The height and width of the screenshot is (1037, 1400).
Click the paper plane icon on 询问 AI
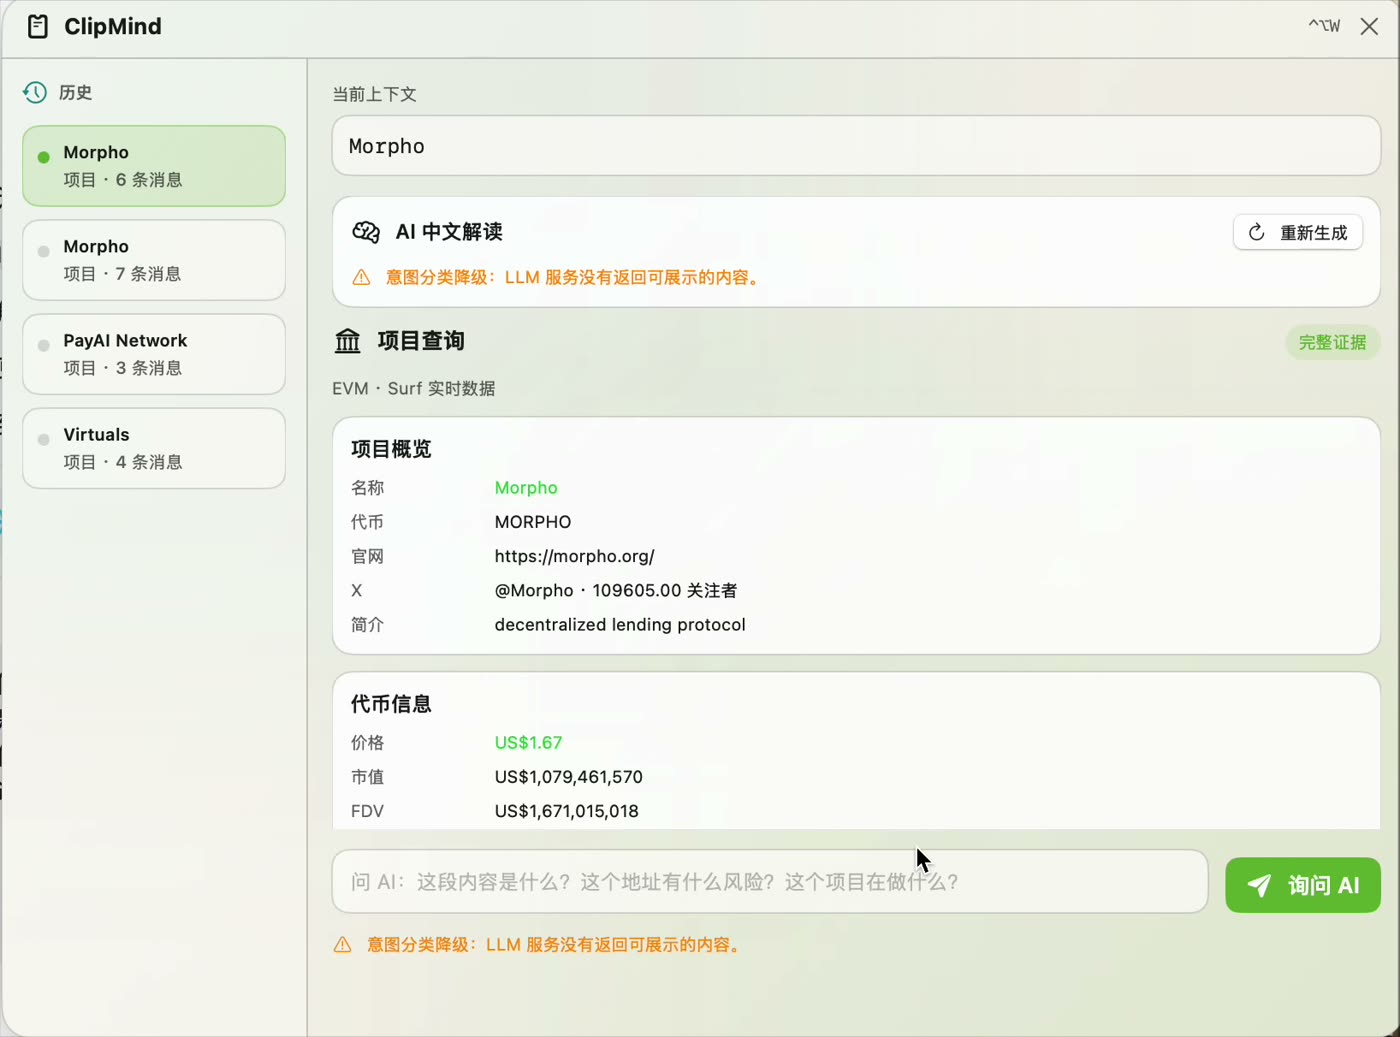pos(1260,885)
